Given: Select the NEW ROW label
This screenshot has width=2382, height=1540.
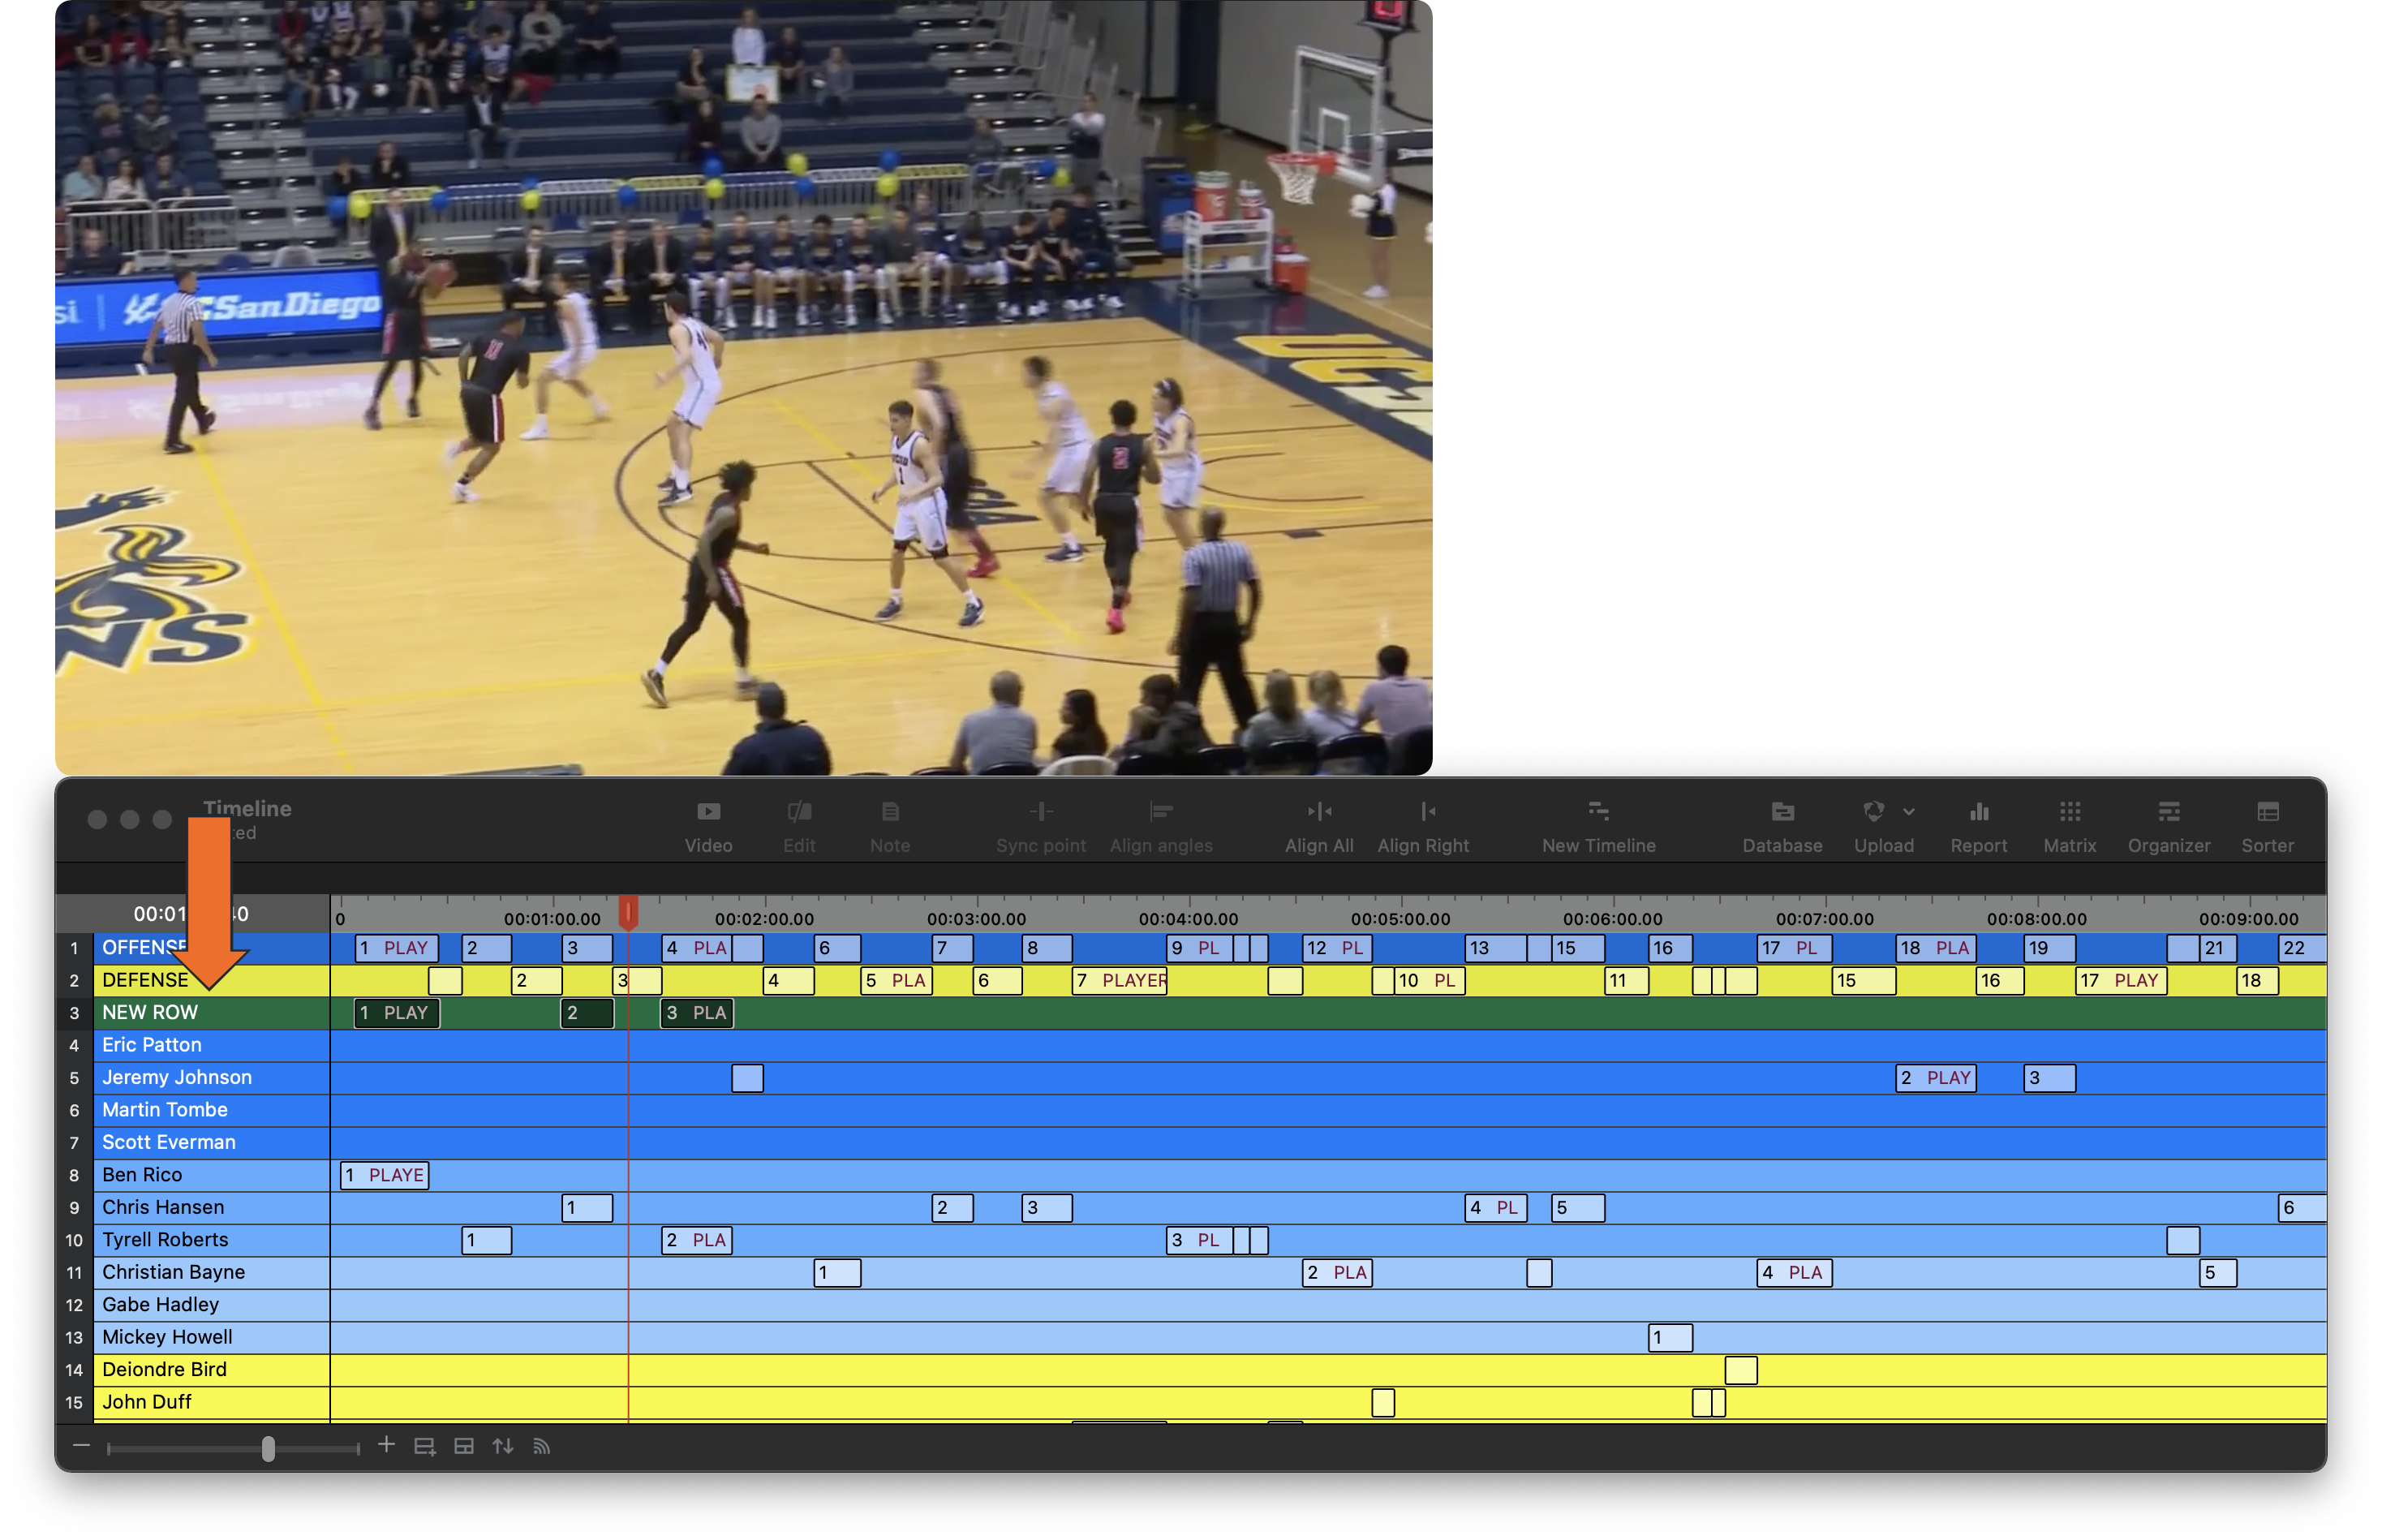Looking at the screenshot, I should [x=151, y=1012].
